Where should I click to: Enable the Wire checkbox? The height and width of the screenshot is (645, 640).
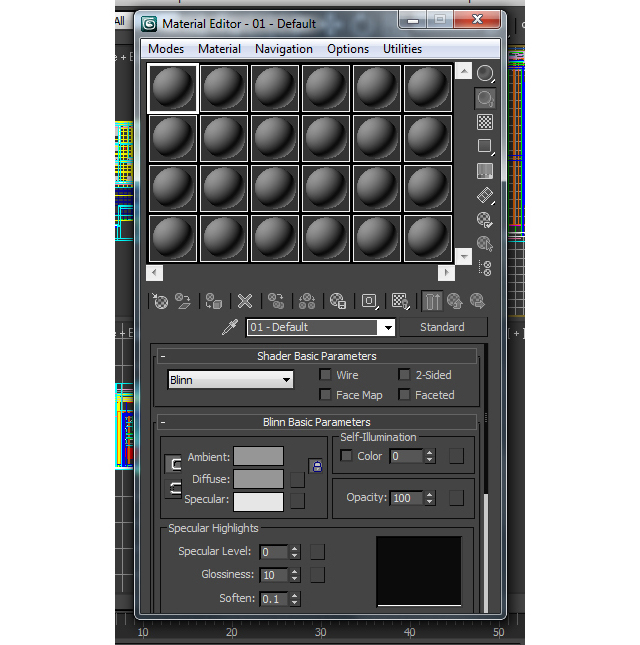click(325, 375)
